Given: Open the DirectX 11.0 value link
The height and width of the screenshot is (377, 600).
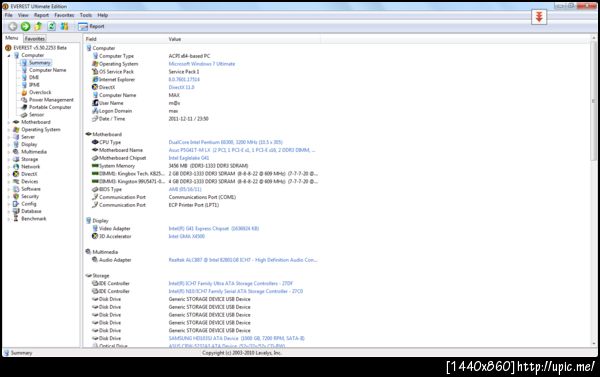Looking at the screenshot, I should [x=181, y=87].
